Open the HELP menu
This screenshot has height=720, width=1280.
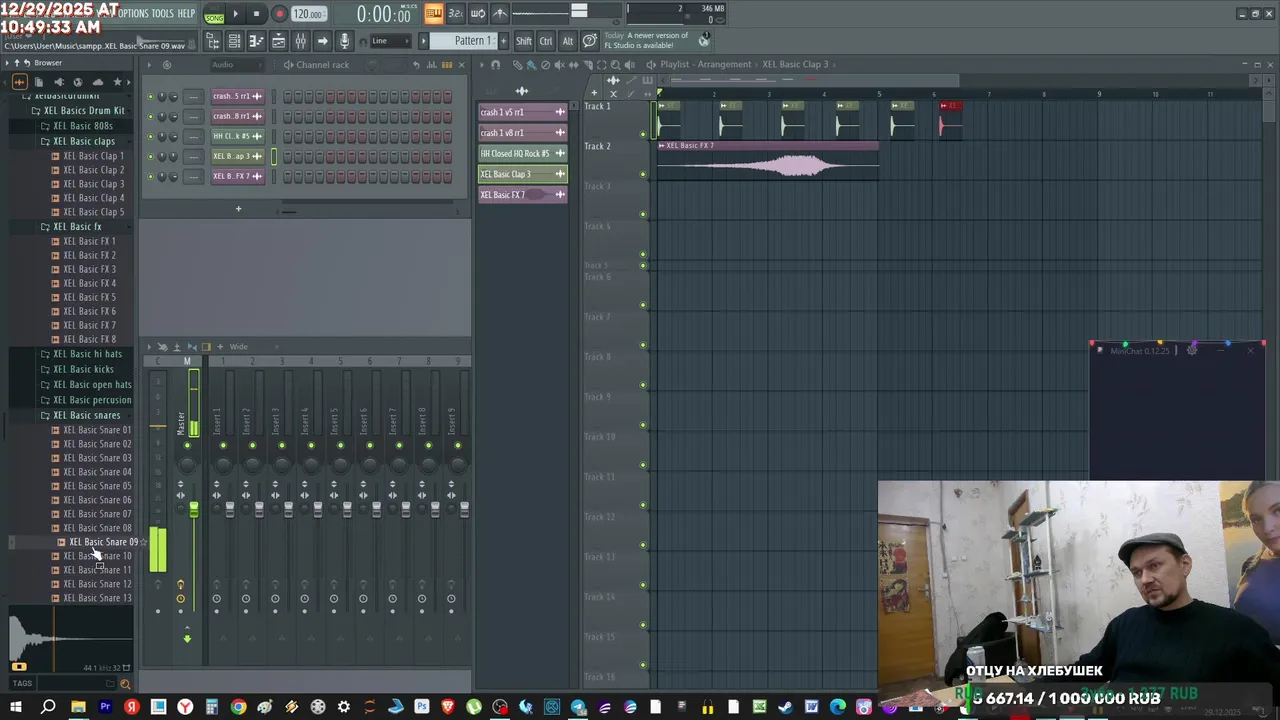(x=186, y=13)
